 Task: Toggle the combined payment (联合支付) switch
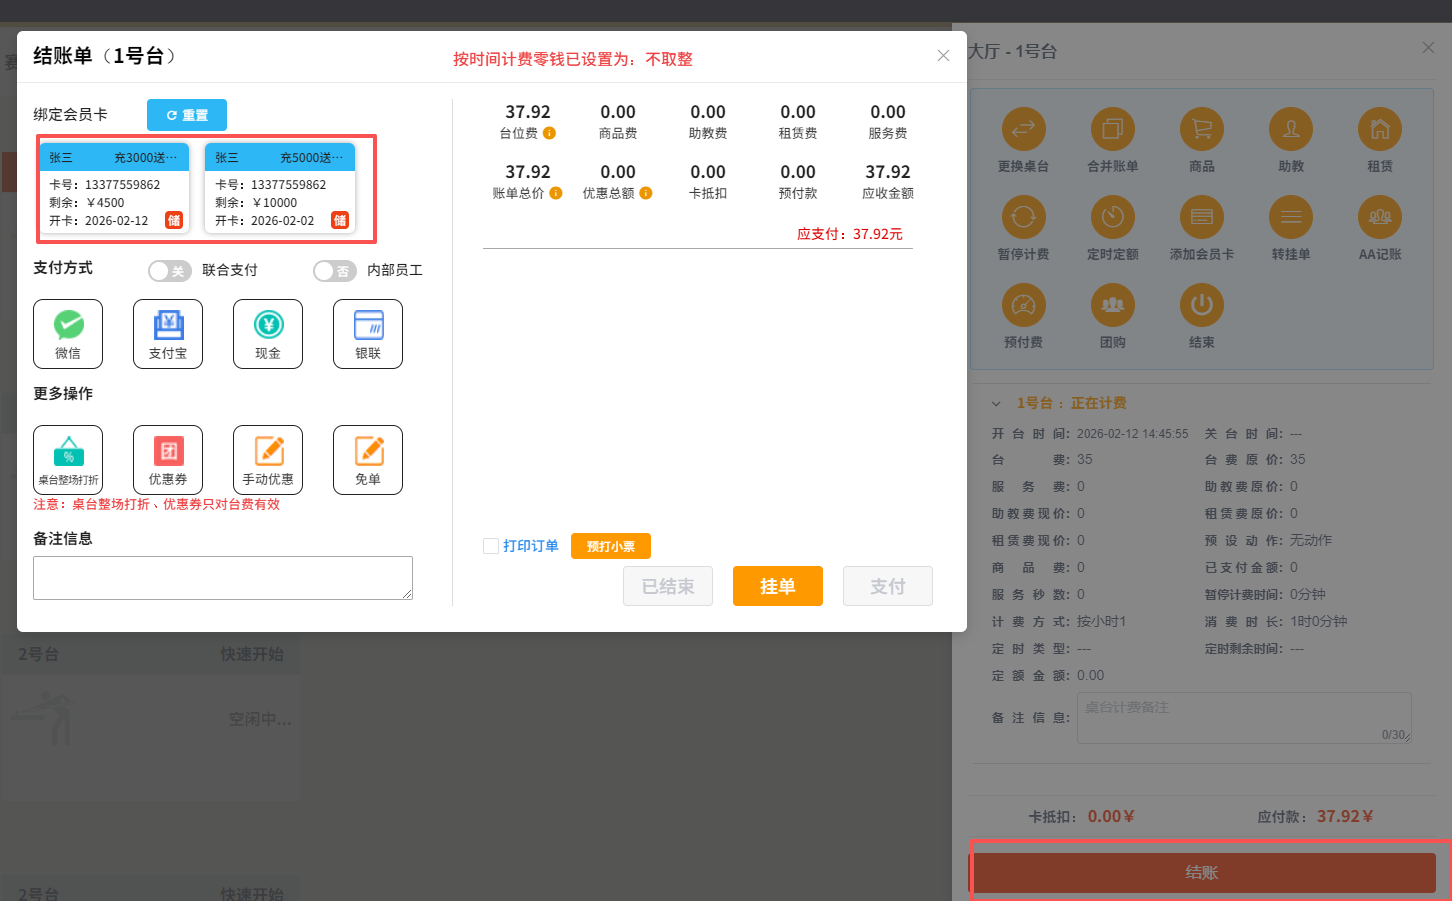coord(170,271)
